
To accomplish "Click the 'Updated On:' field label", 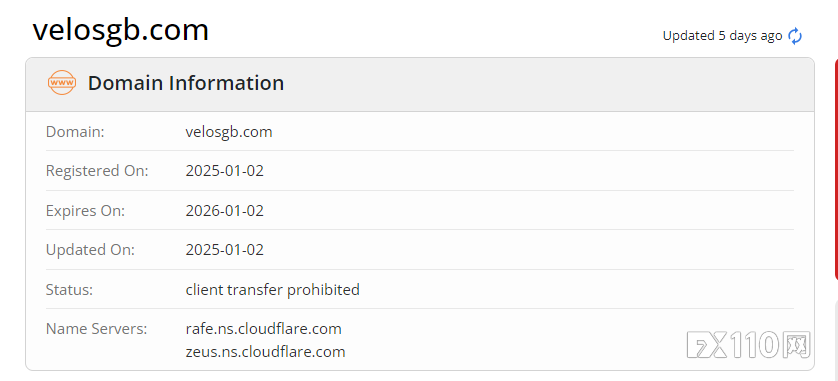I will coord(90,250).
